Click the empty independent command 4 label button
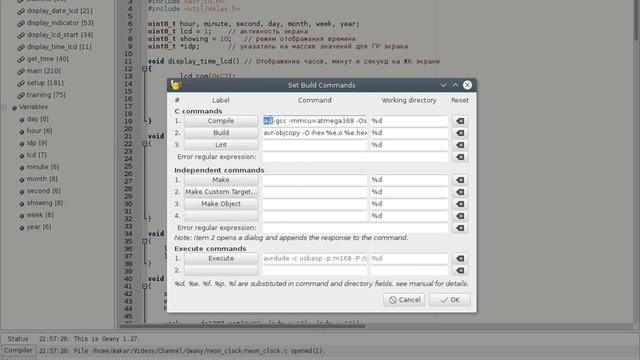The image size is (640, 360). (x=221, y=216)
